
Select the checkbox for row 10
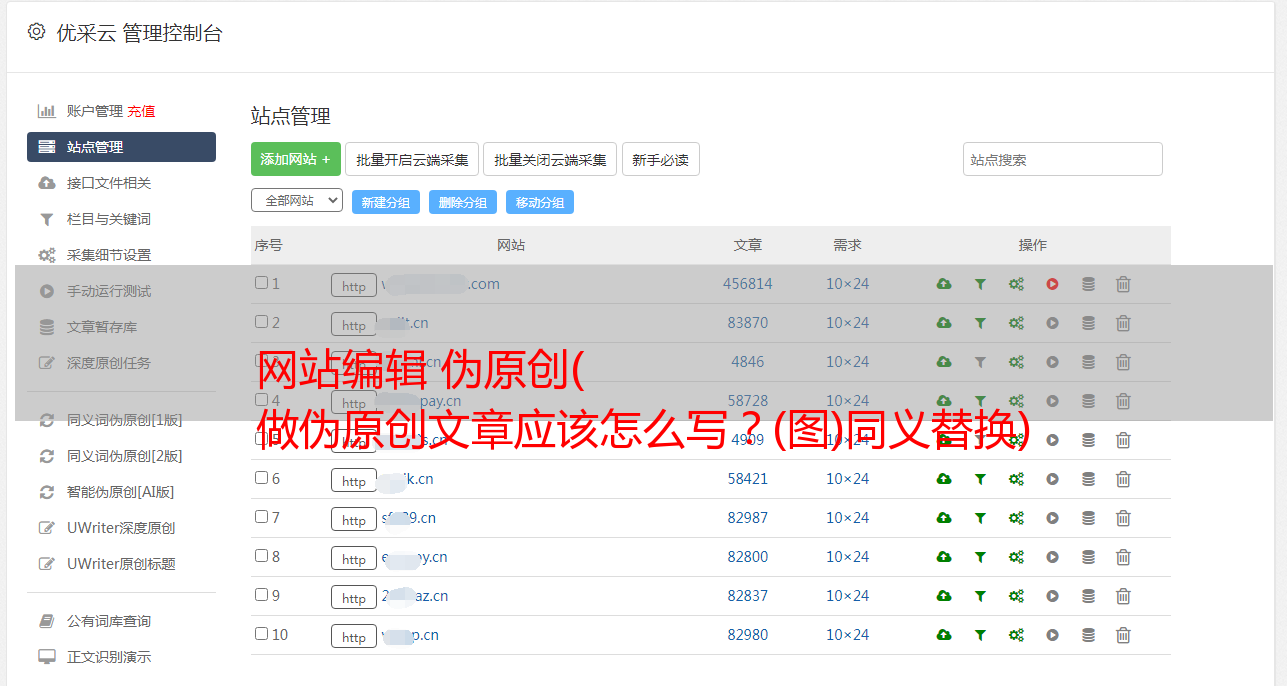click(x=261, y=634)
